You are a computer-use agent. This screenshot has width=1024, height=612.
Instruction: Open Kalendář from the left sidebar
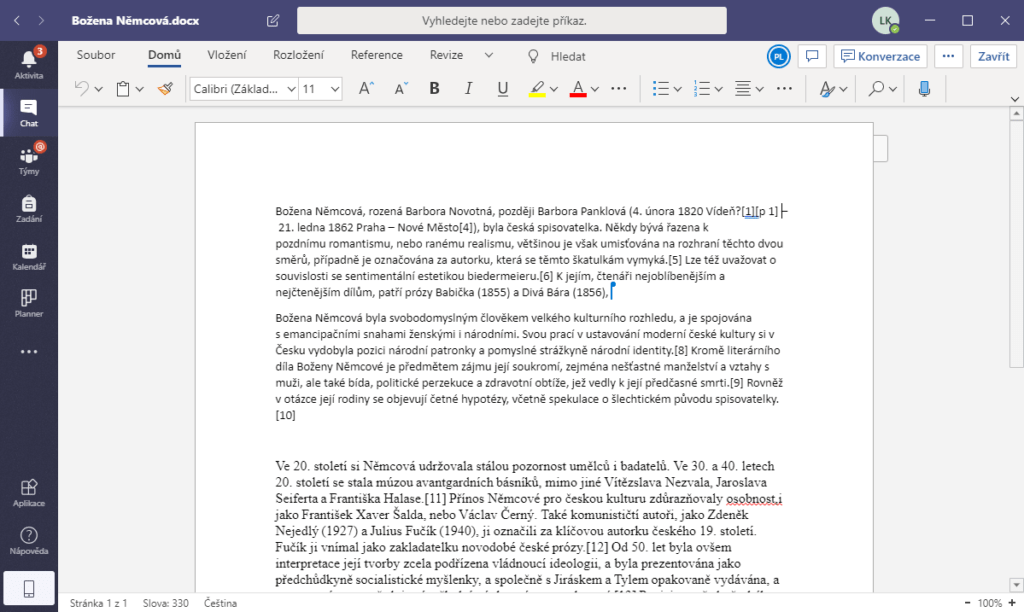pos(29,256)
